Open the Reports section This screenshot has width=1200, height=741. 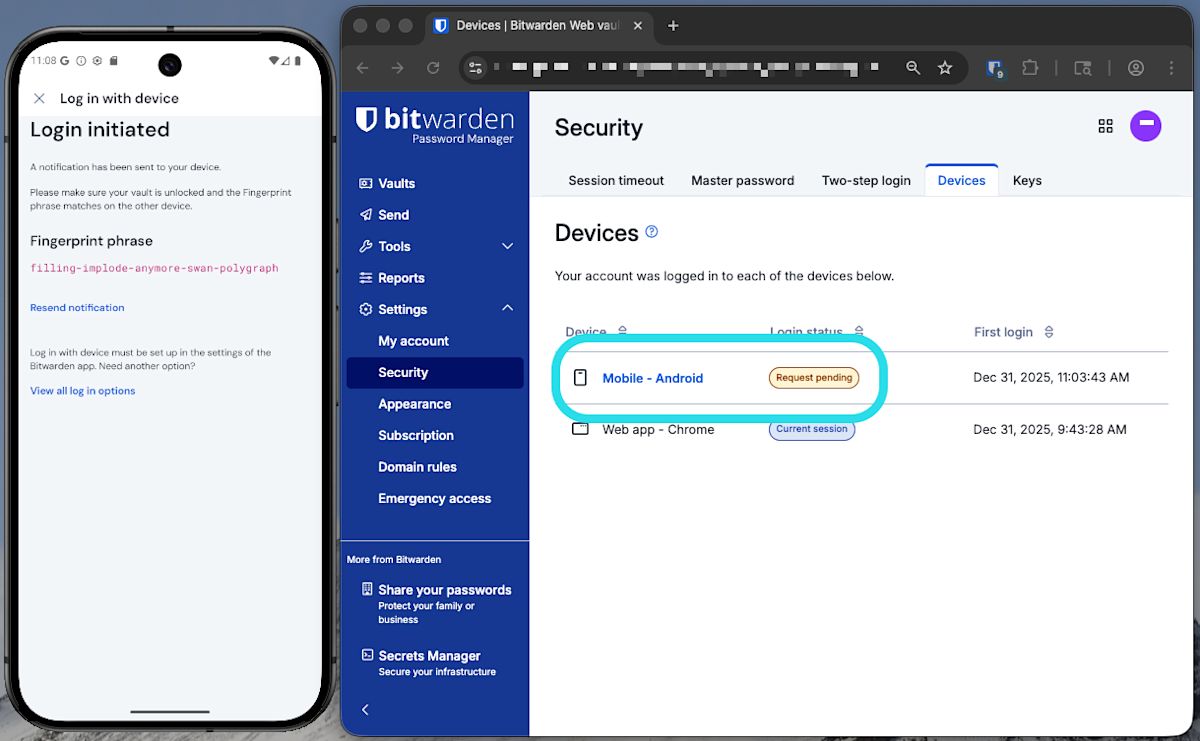pyautogui.click(x=400, y=277)
